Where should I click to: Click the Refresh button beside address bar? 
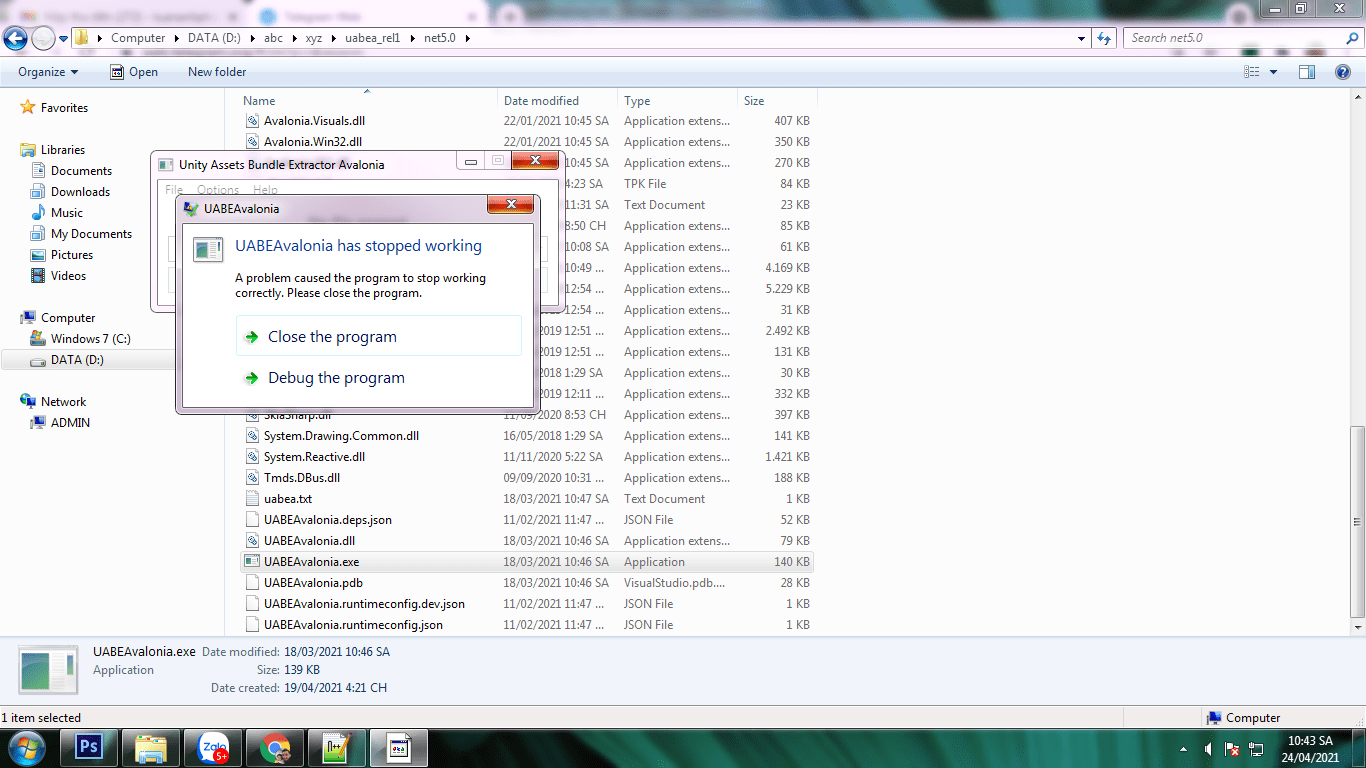[x=1104, y=38]
